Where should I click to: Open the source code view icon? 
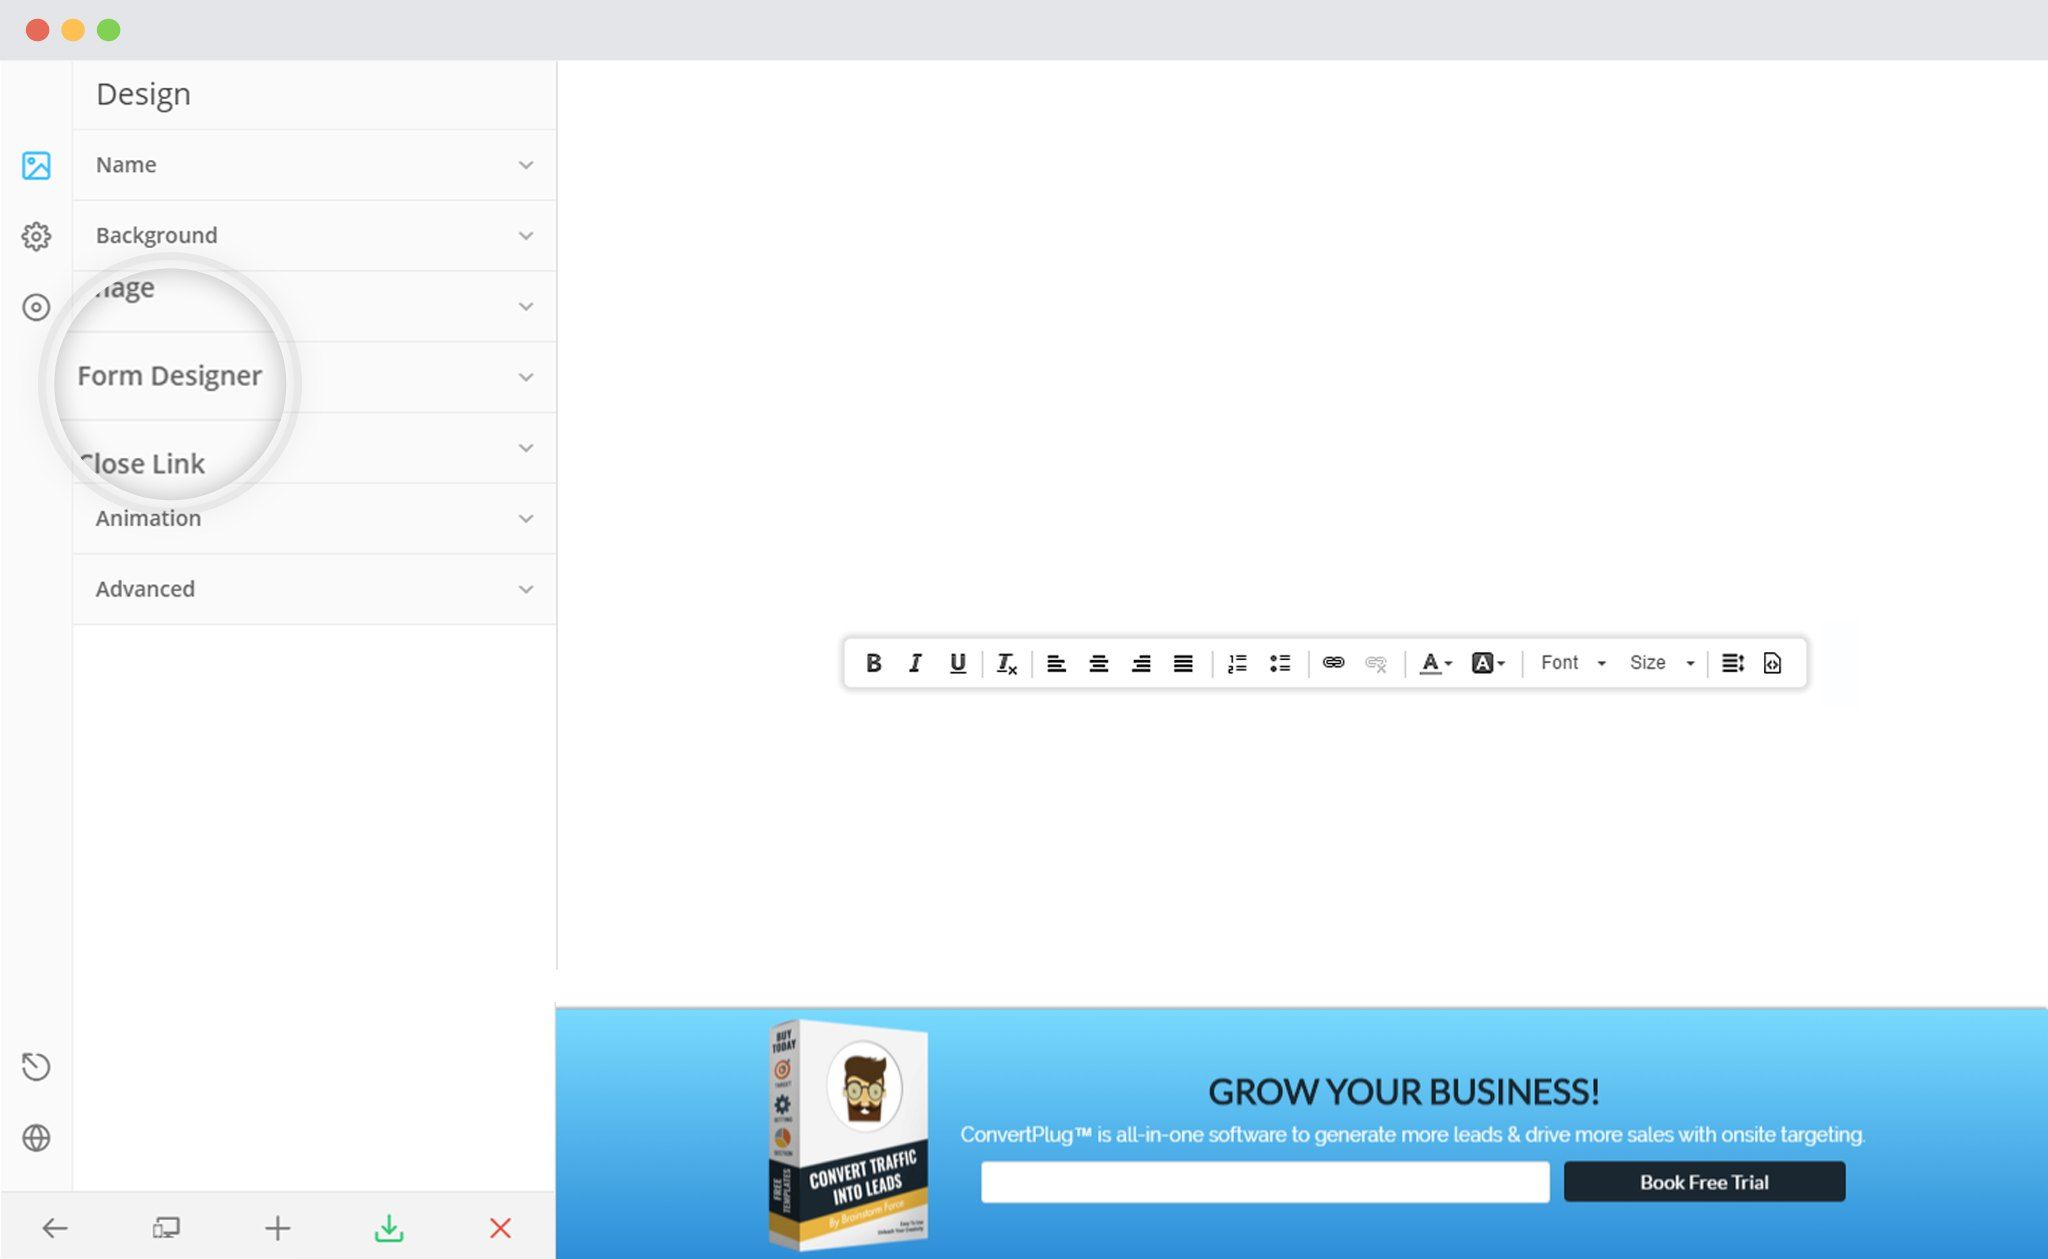click(1772, 663)
